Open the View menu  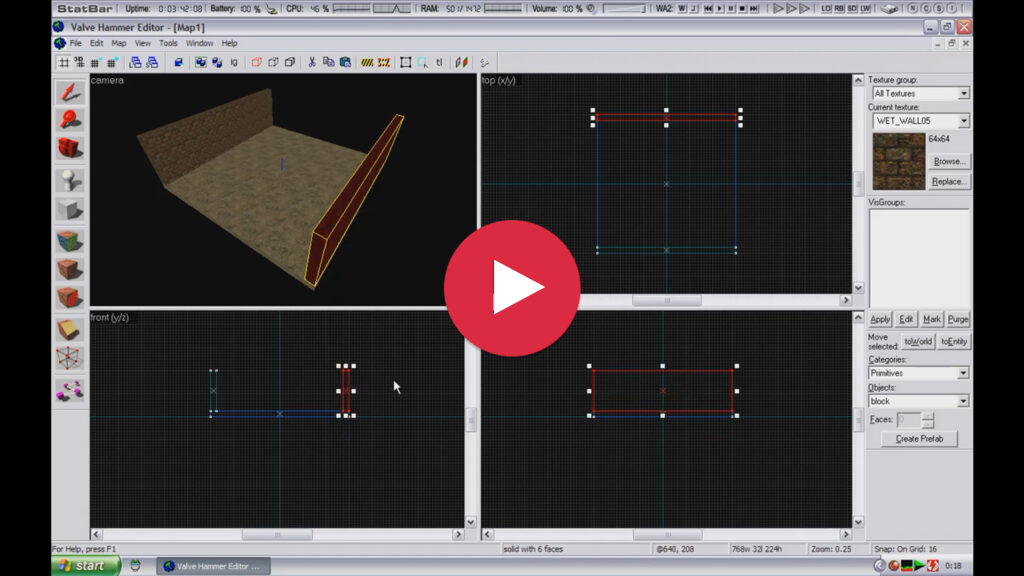[142, 43]
